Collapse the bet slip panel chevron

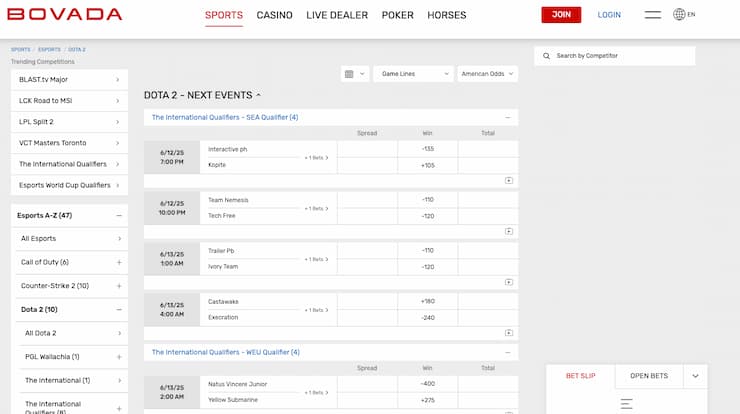[695, 376]
